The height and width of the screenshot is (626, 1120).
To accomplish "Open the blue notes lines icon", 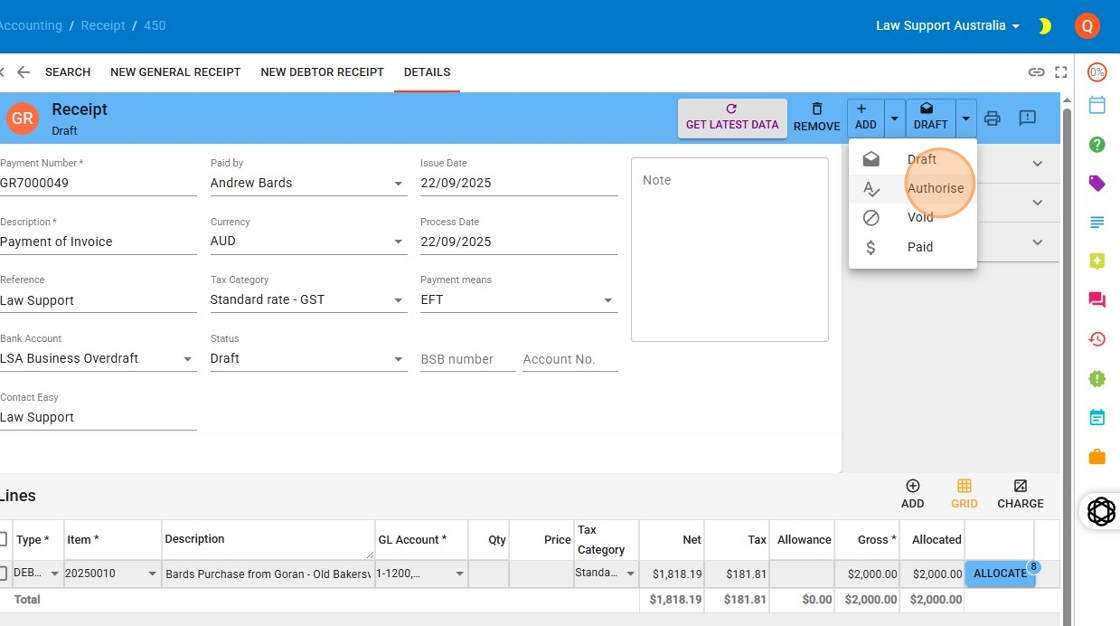I will [1097, 222].
